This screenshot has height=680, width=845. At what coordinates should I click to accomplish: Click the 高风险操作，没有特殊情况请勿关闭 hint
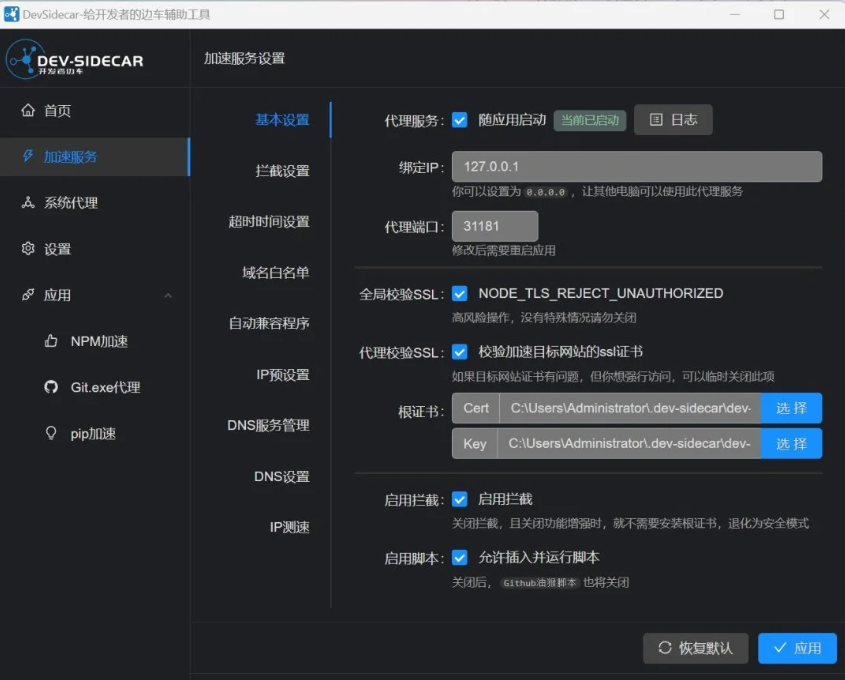pos(544,317)
